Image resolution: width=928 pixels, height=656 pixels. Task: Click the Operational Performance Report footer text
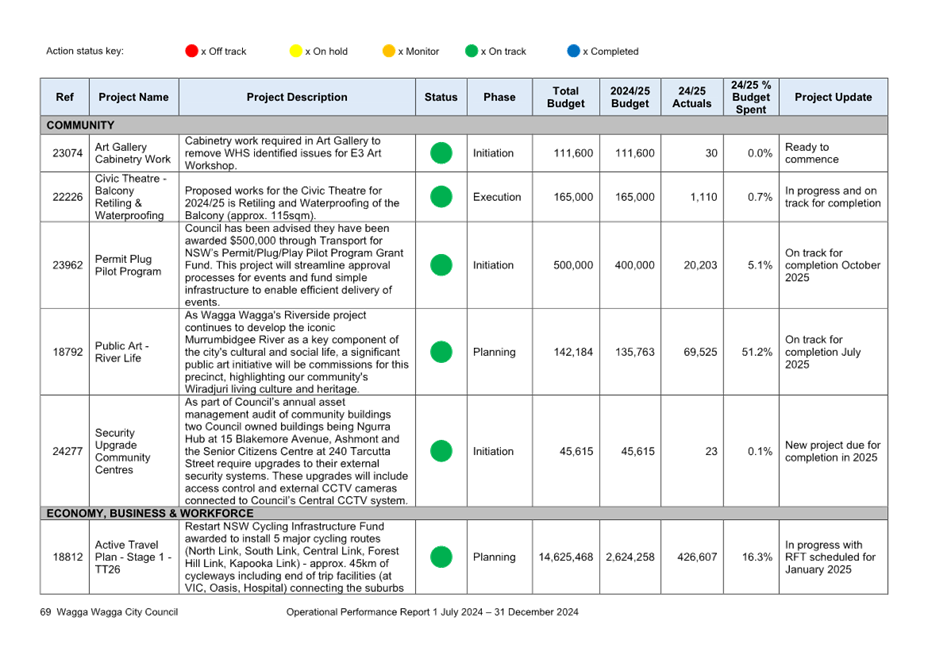tap(432, 612)
